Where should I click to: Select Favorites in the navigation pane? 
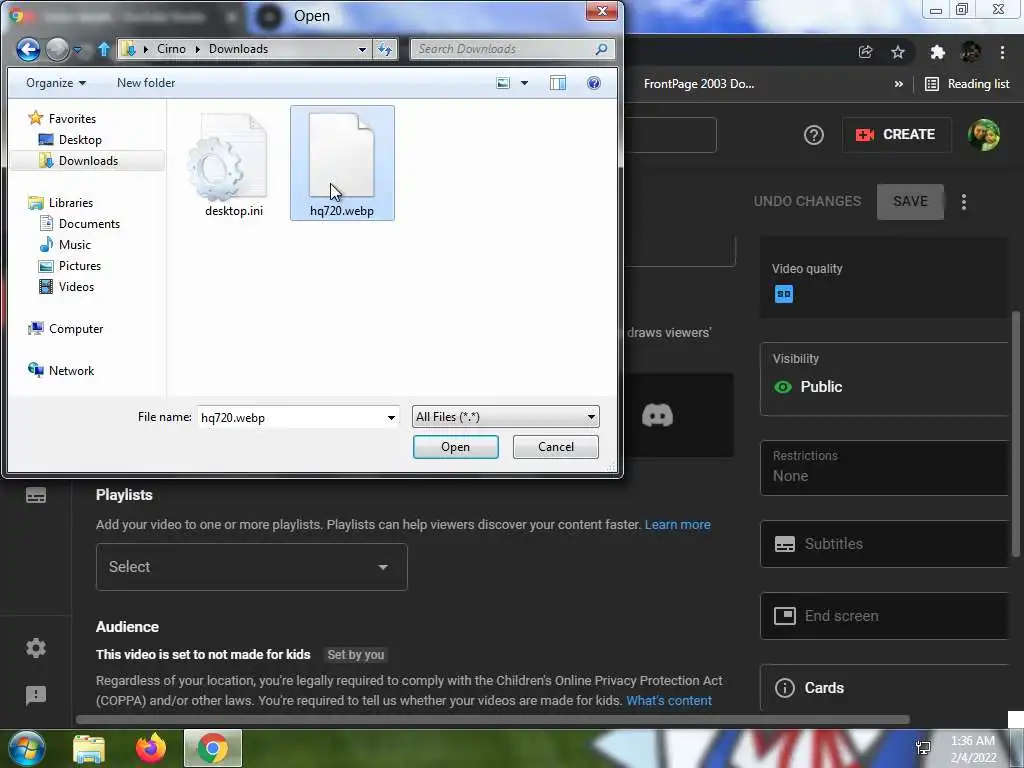point(72,119)
